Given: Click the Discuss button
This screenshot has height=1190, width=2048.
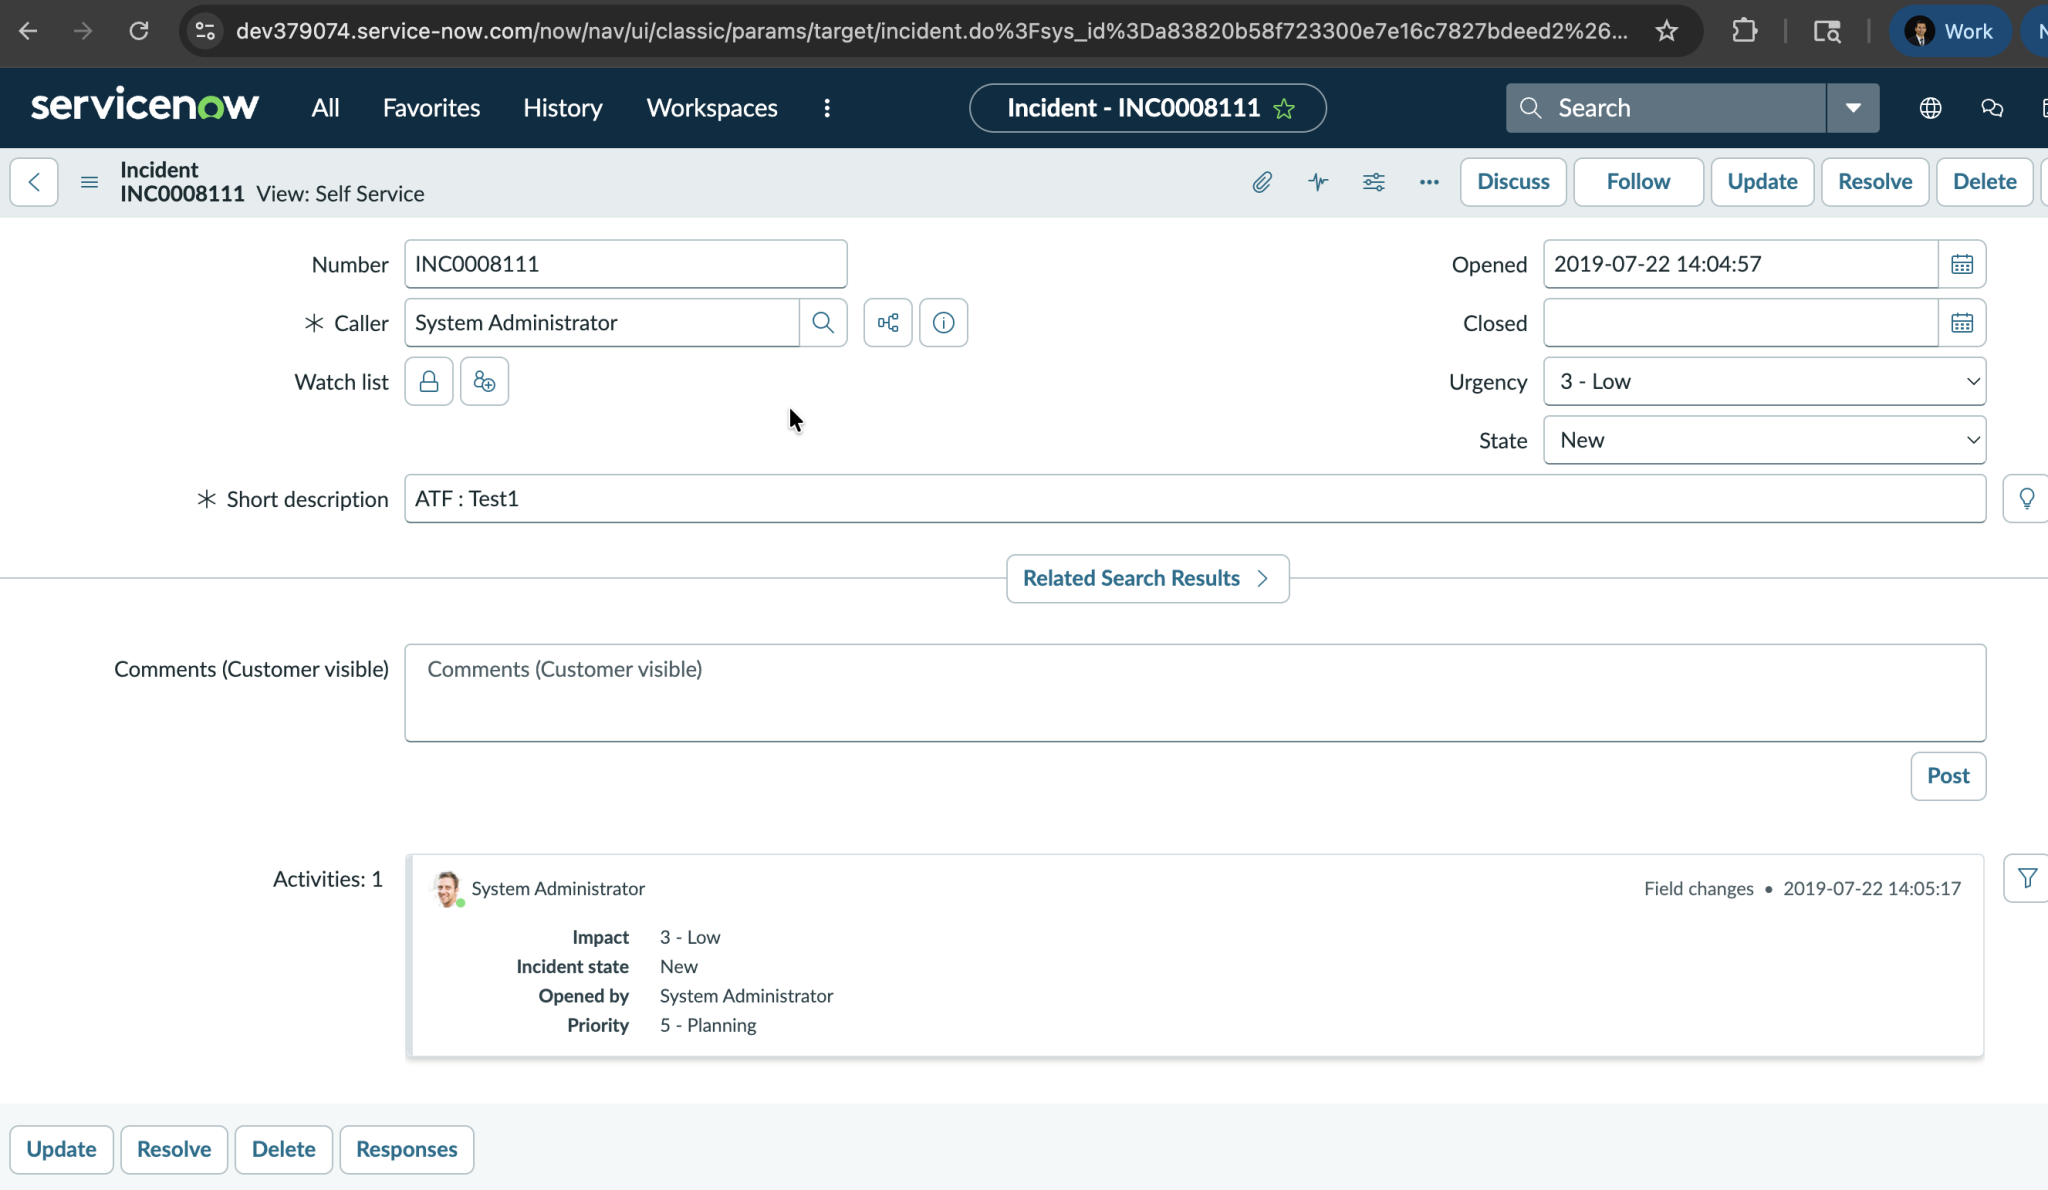Looking at the screenshot, I should pos(1513,182).
